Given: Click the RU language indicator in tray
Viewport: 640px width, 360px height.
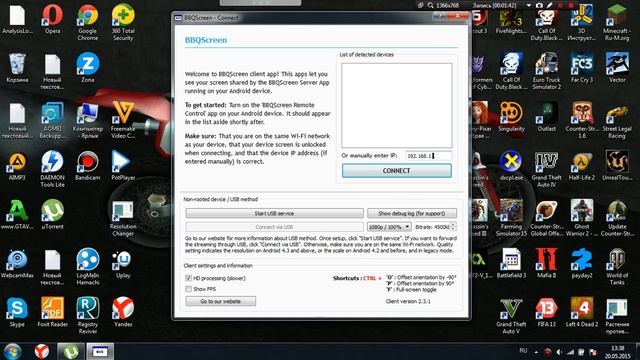Looking at the screenshot, I should pos(523,351).
